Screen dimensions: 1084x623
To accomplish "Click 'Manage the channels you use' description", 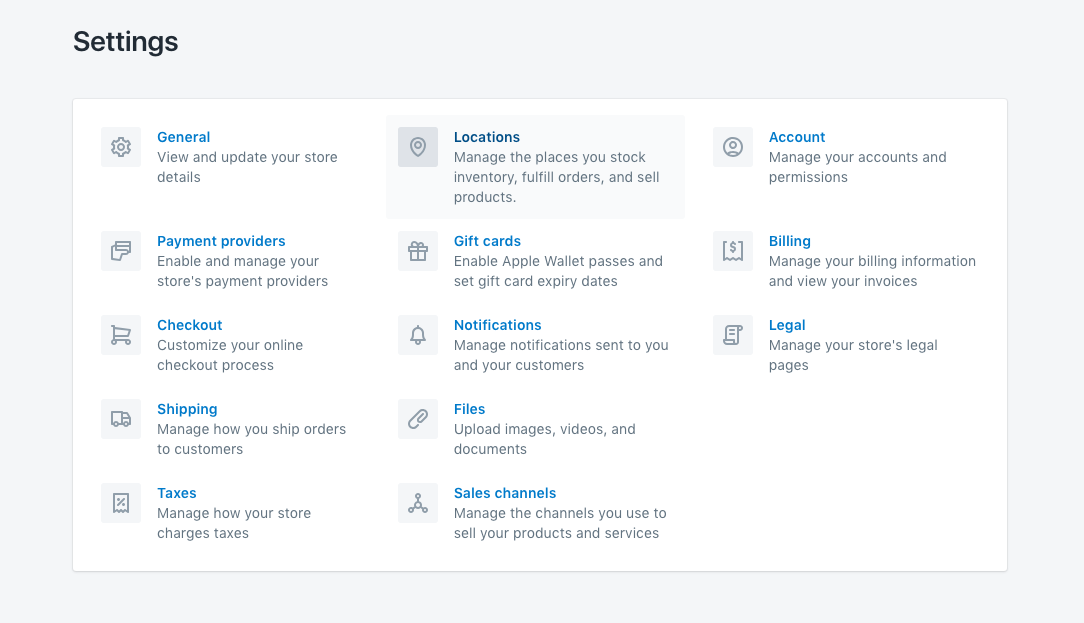I will [x=560, y=523].
